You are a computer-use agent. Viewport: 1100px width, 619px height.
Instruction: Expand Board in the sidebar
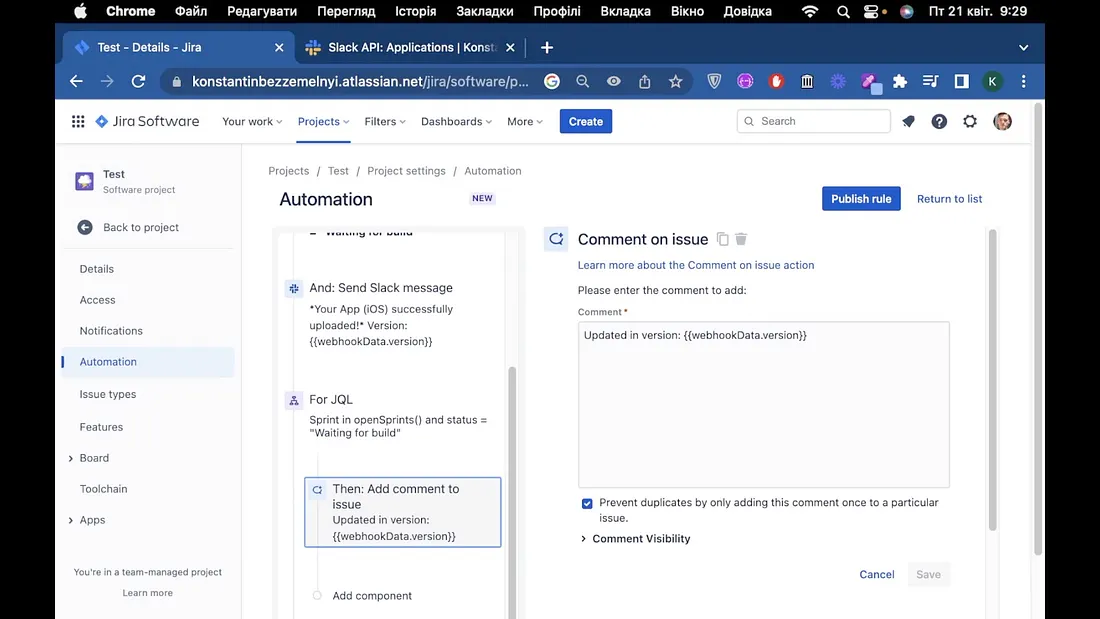coord(71,458)
